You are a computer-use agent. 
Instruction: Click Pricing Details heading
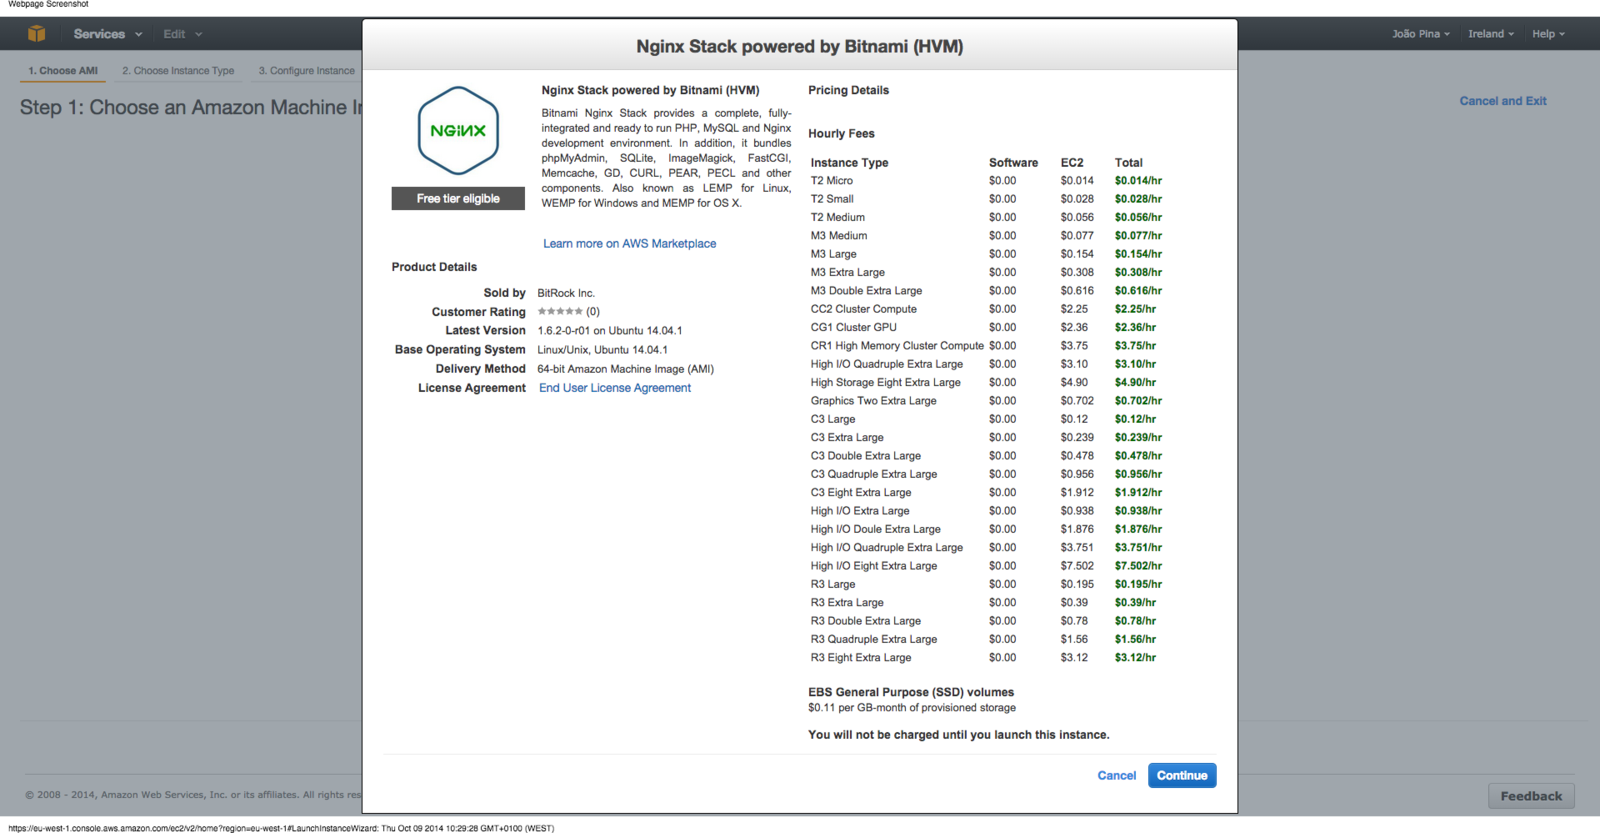click(x=848, y=90)
